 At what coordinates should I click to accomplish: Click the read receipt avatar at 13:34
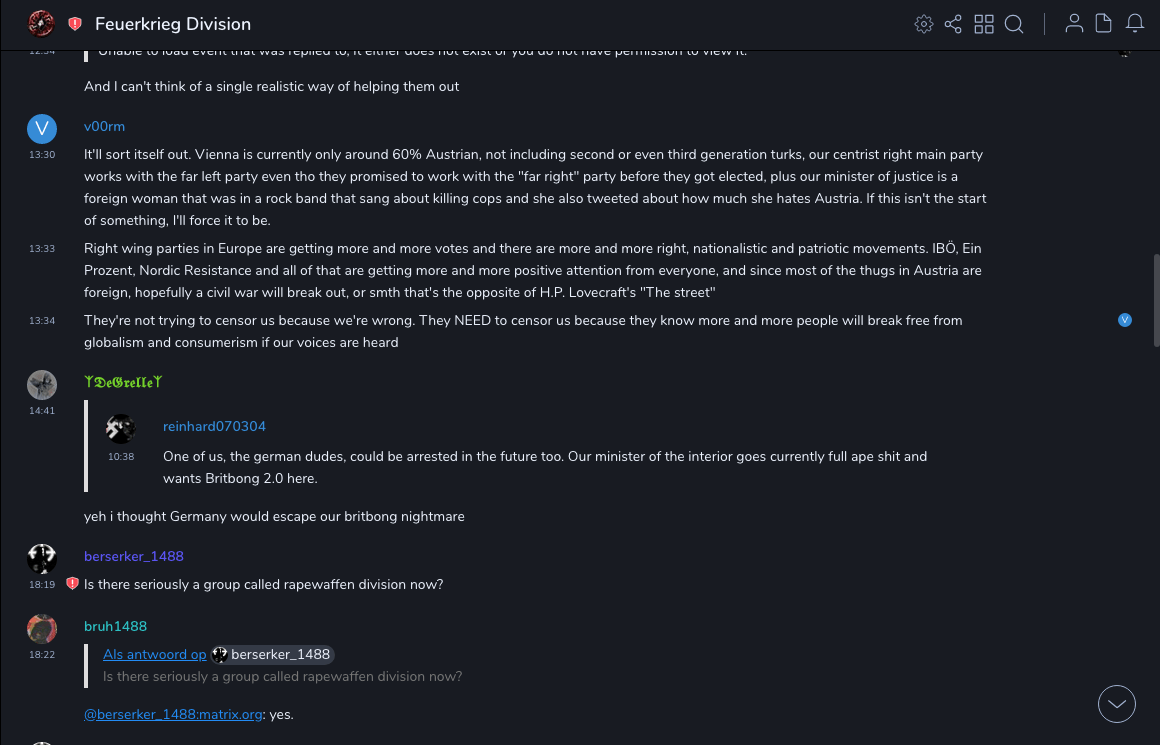1125,320
